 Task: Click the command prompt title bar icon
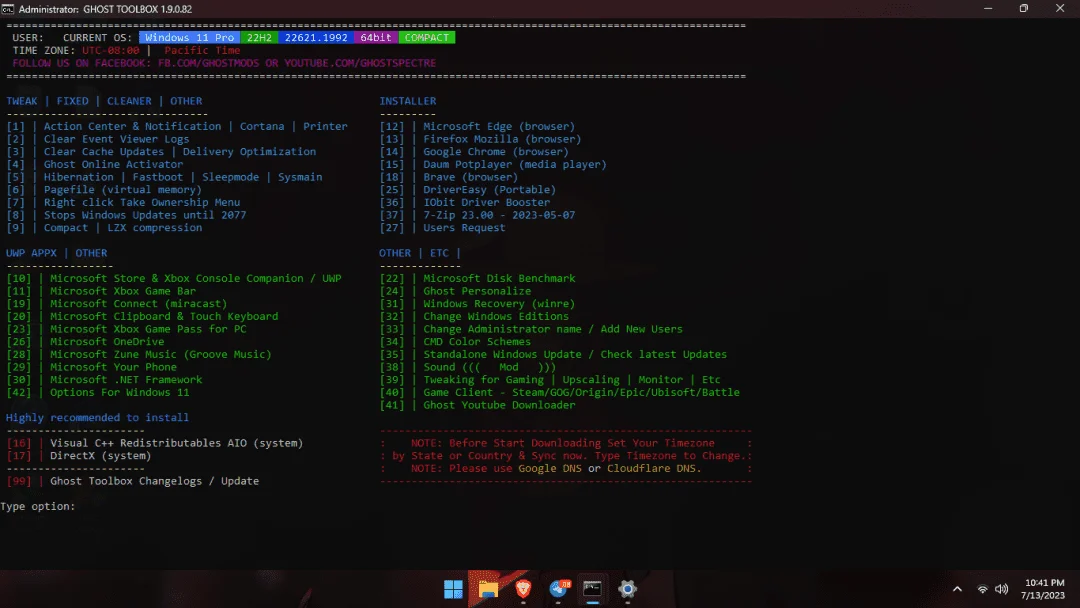point(8,9)
